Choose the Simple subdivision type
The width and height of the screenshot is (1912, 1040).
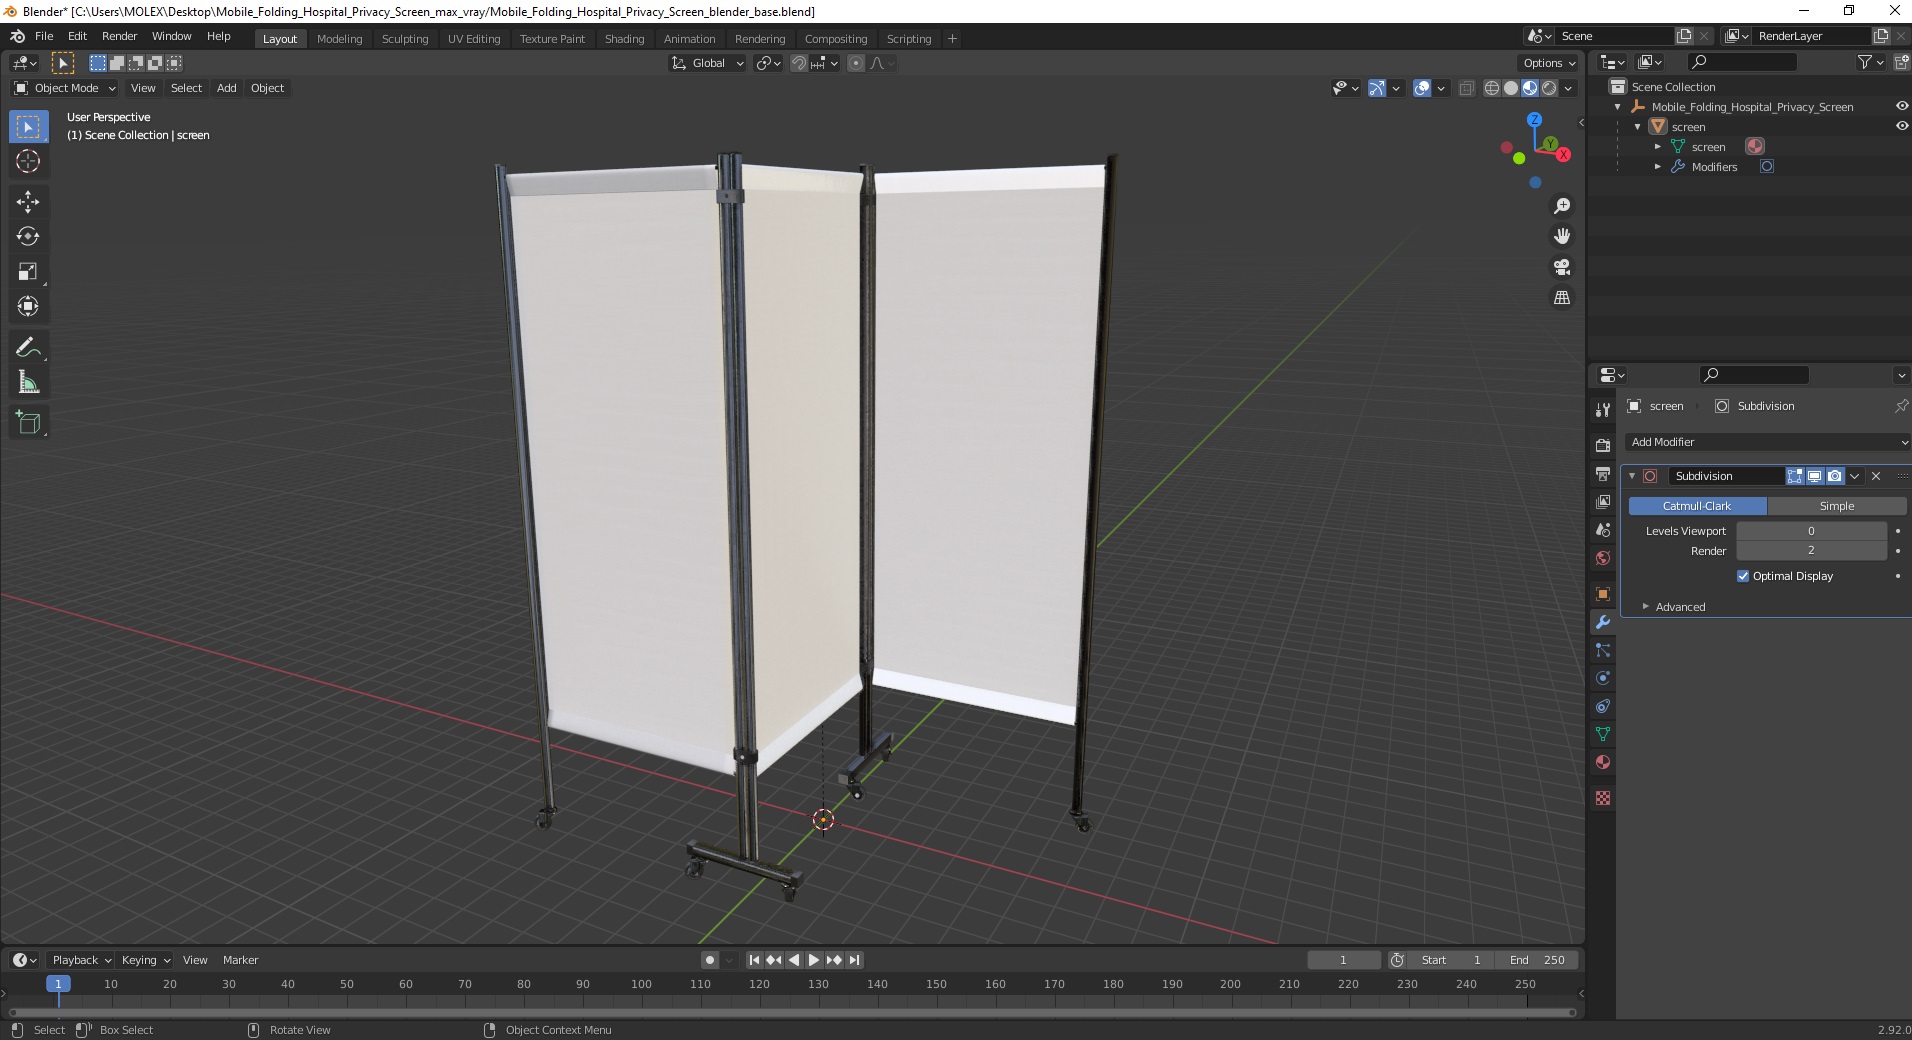[x=1836, y=506]
